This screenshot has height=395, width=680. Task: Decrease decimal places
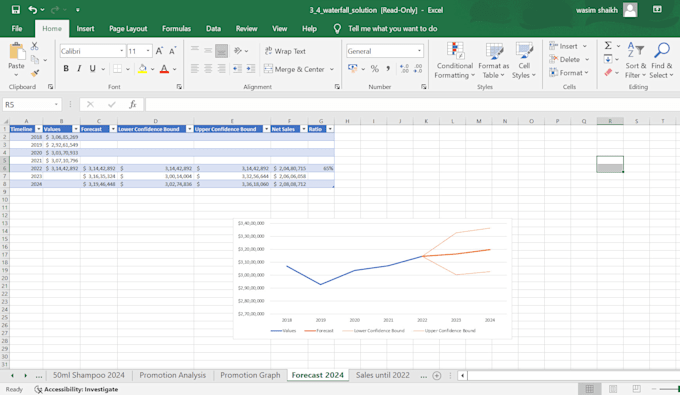[418, 69]
